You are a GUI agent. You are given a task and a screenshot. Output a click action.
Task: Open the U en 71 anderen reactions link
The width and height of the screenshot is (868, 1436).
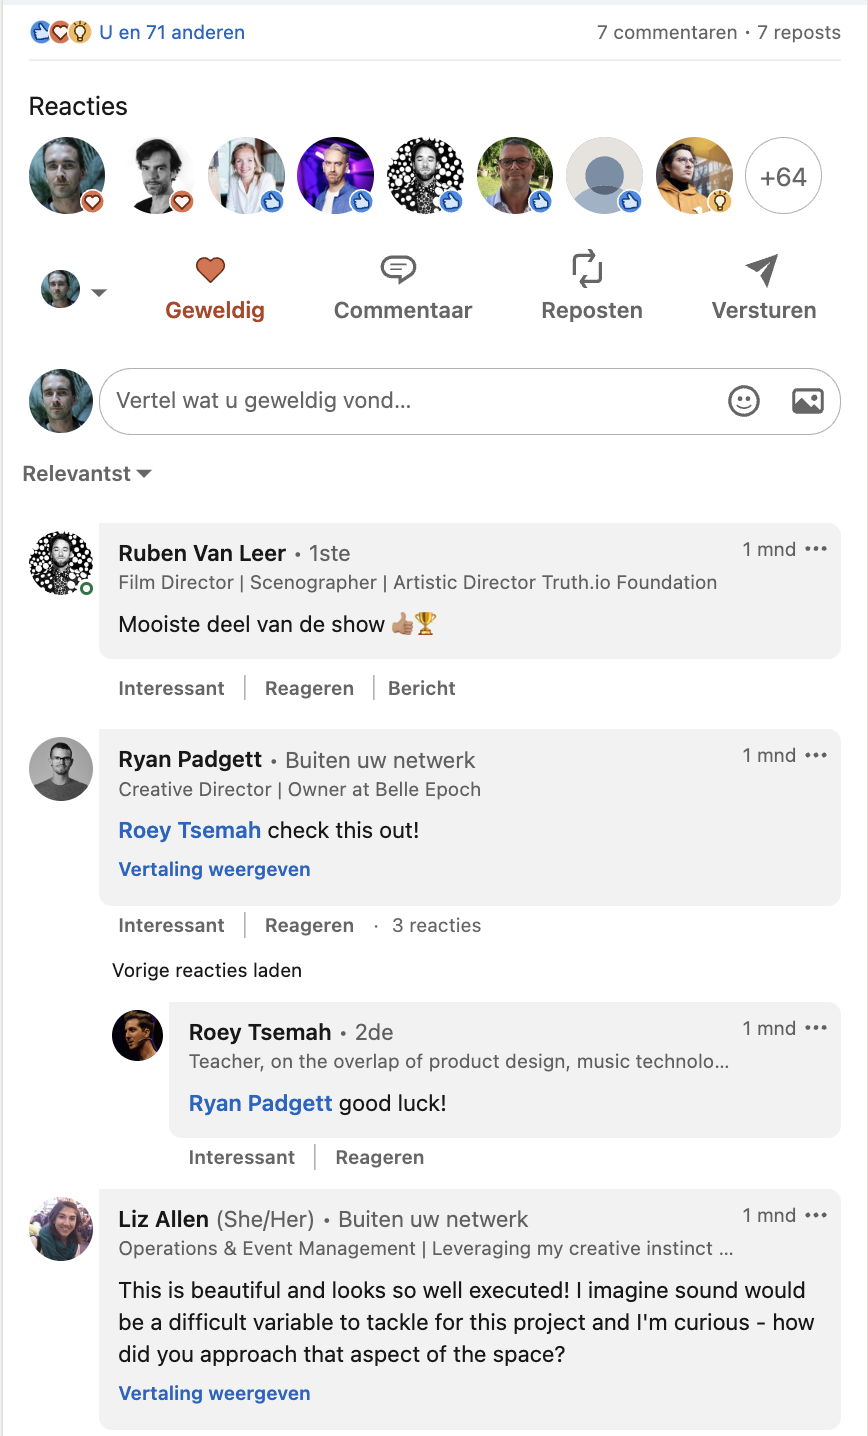tap(172, 32)
